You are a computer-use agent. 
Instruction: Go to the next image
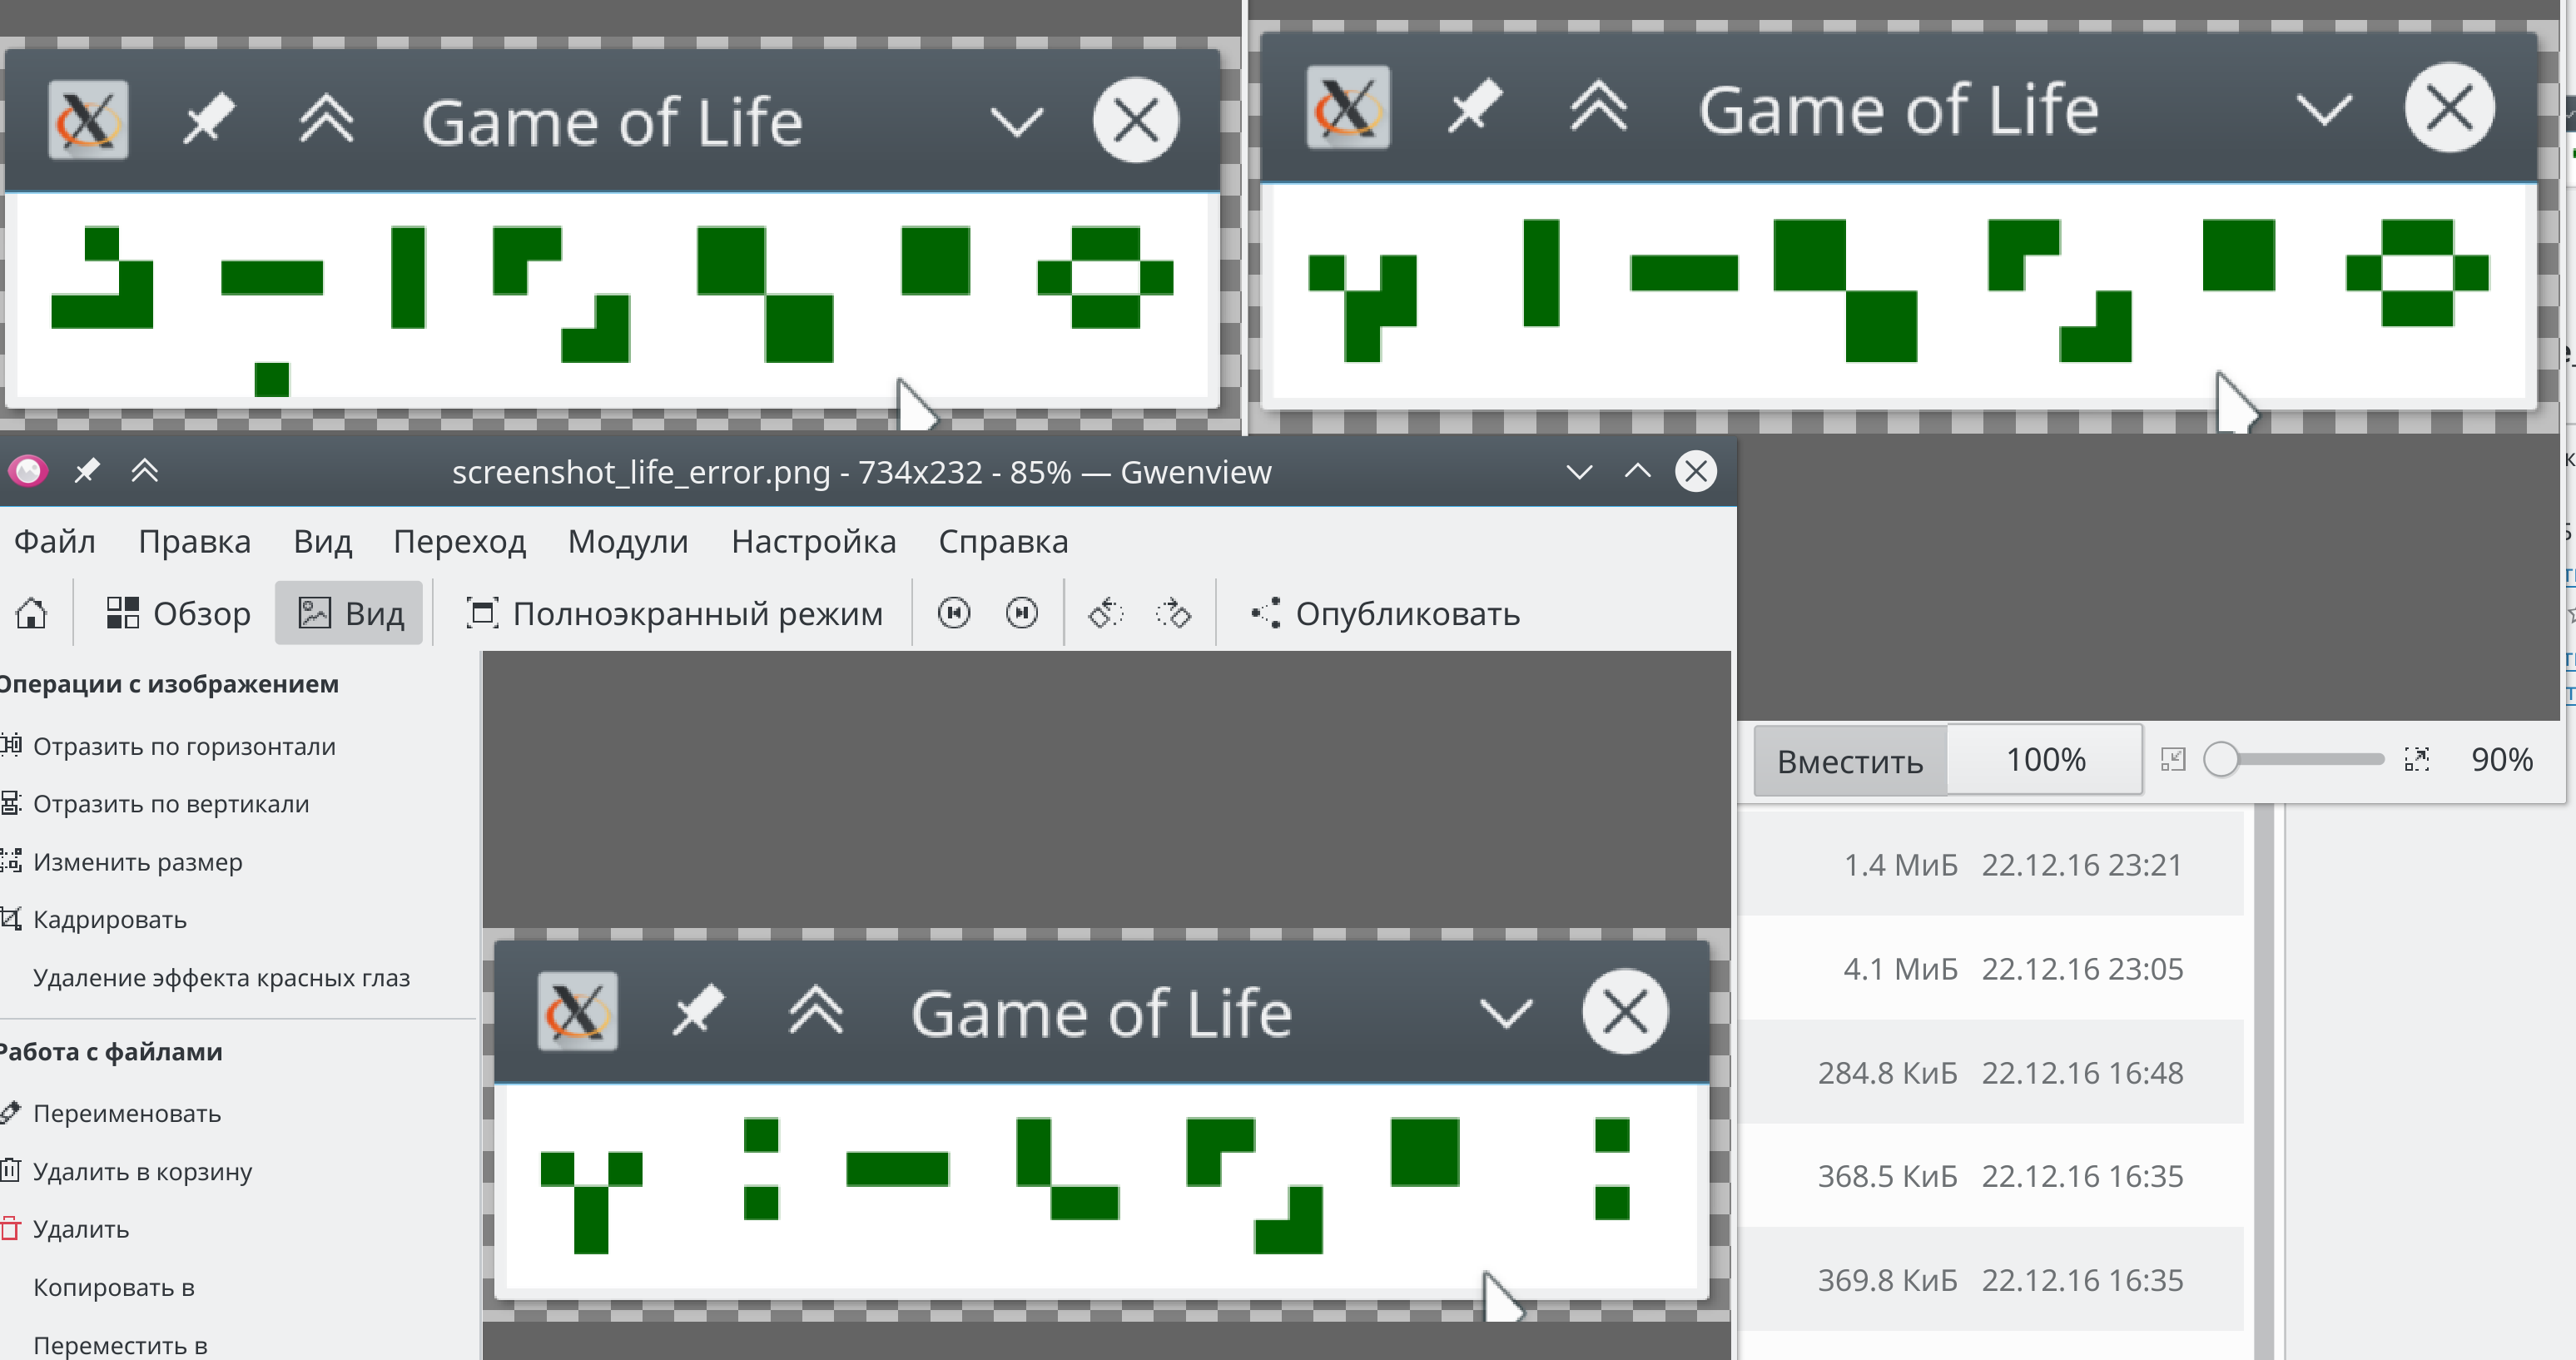(x=1021, y=613)
